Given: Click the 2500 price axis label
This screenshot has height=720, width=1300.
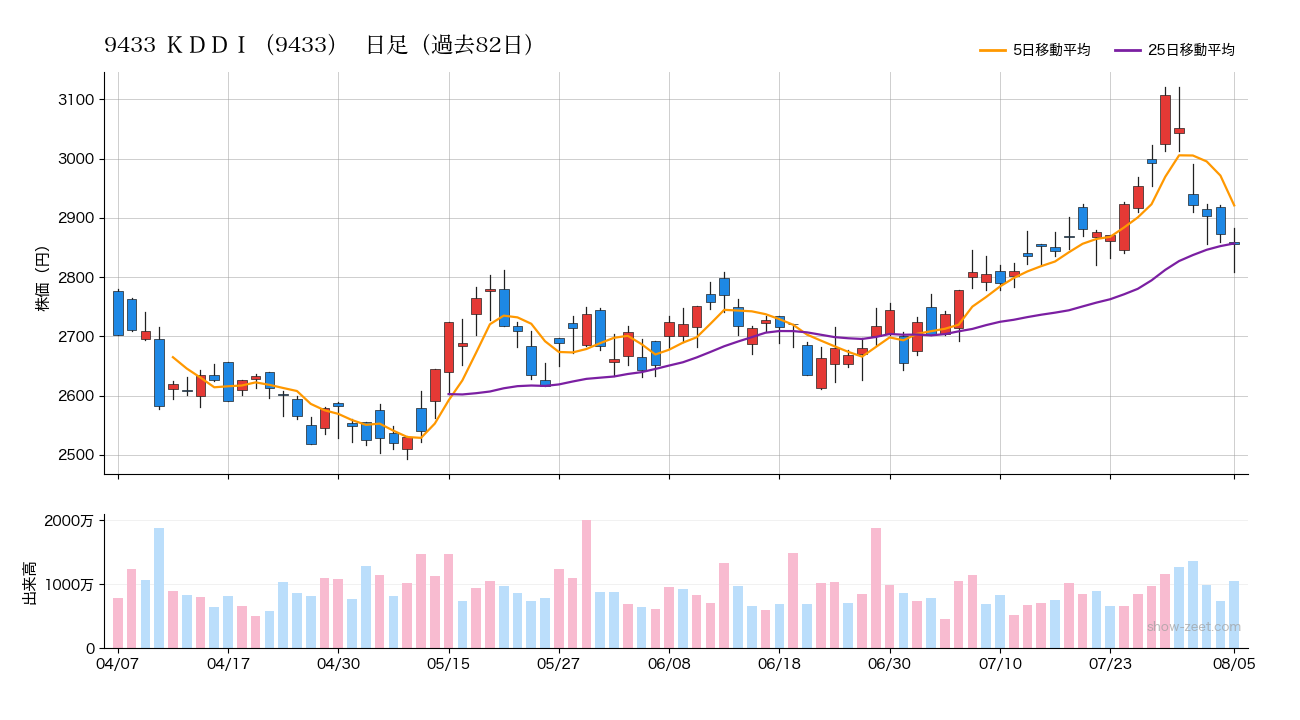Looking at the screenshot, I should [76, 455].
